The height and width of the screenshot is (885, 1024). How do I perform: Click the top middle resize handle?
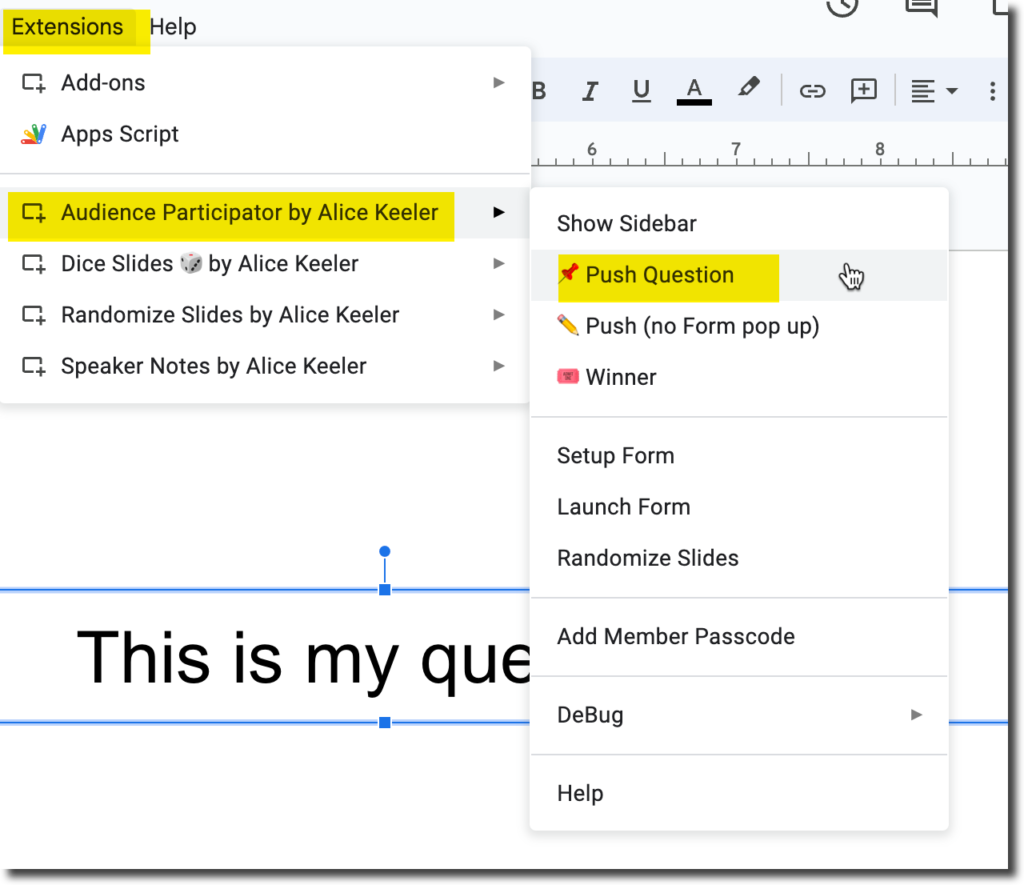[x=385, y=590]
